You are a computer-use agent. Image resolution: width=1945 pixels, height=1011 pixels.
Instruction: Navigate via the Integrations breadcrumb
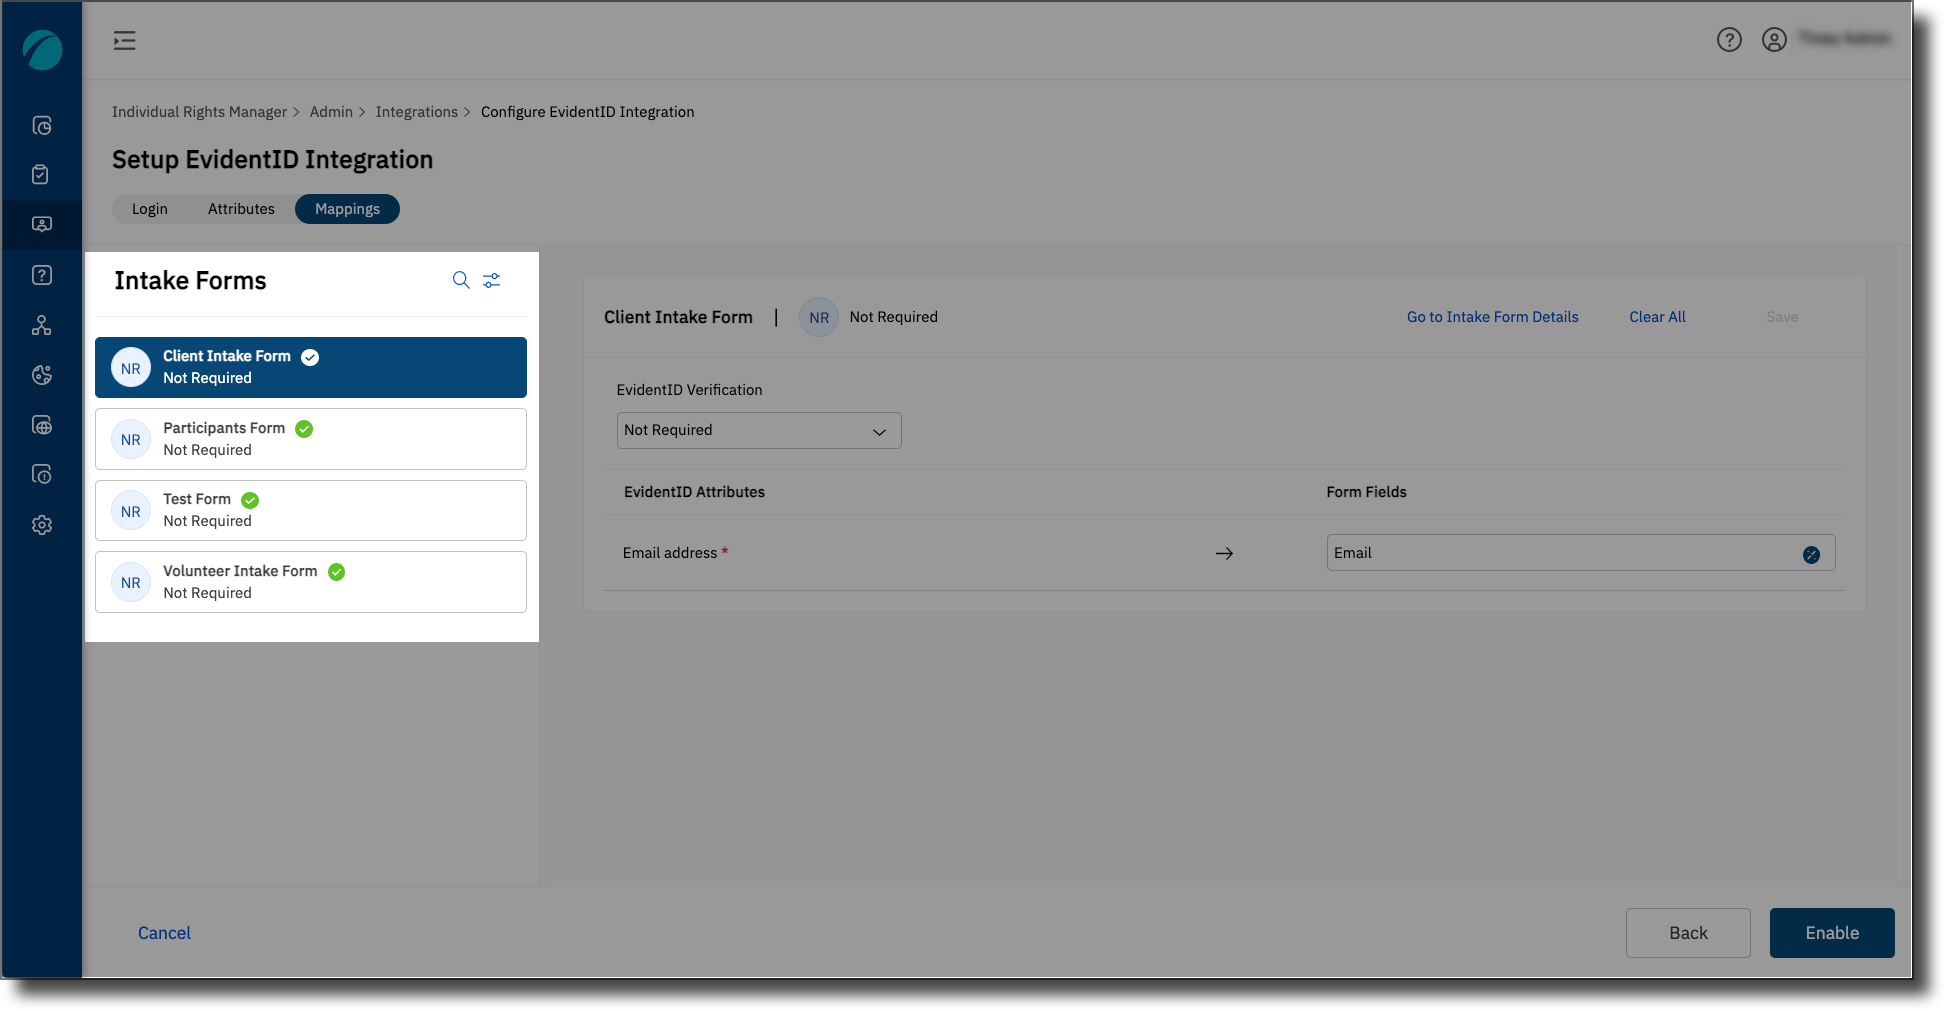click(x=417, y=111)
